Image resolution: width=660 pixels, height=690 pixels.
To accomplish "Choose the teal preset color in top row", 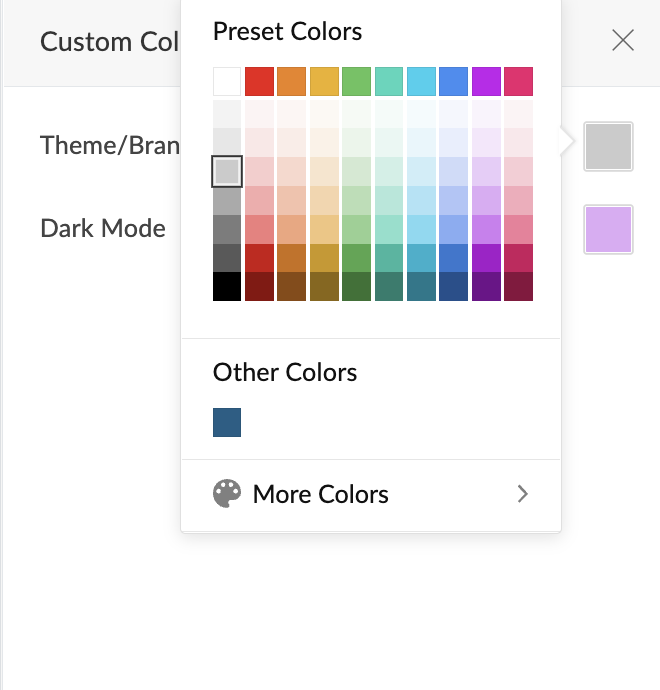I will 388,81.
